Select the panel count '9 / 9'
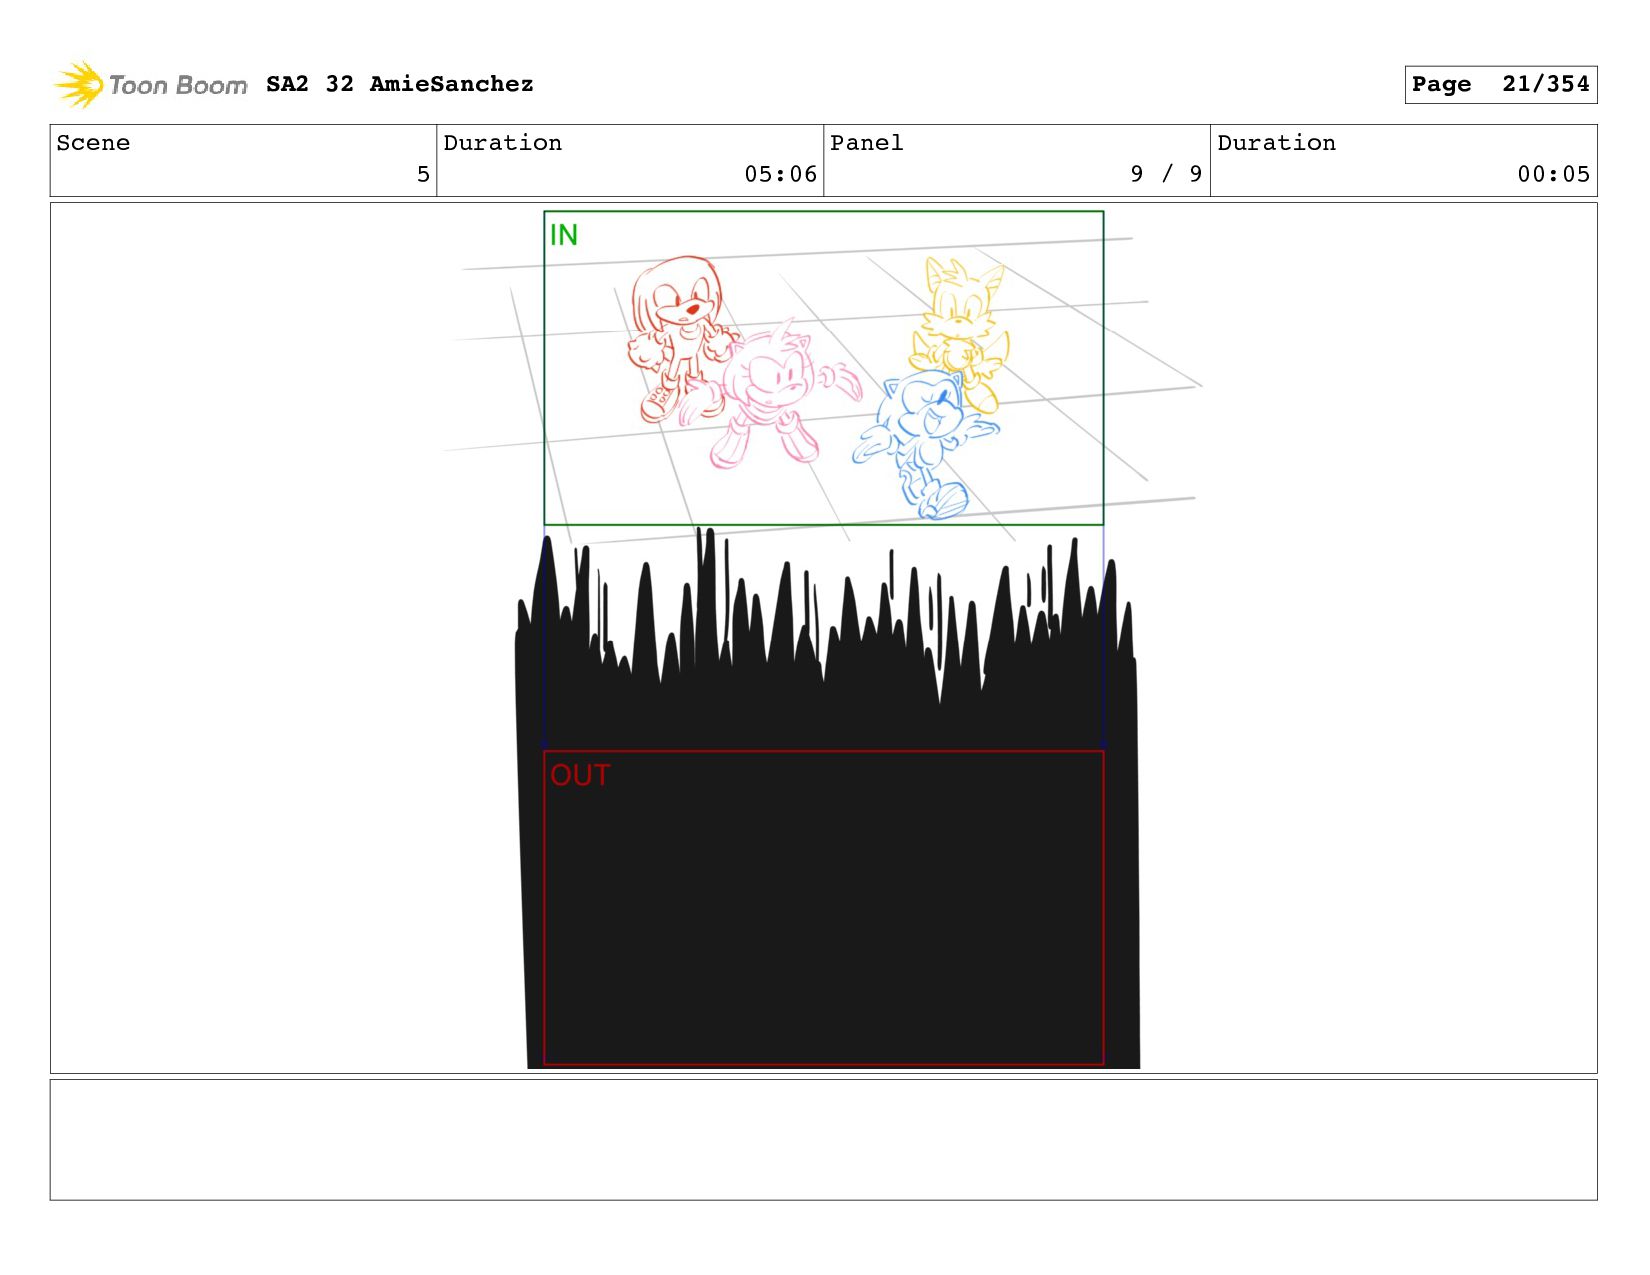1650x1275 pixels. pos(1166,174)
